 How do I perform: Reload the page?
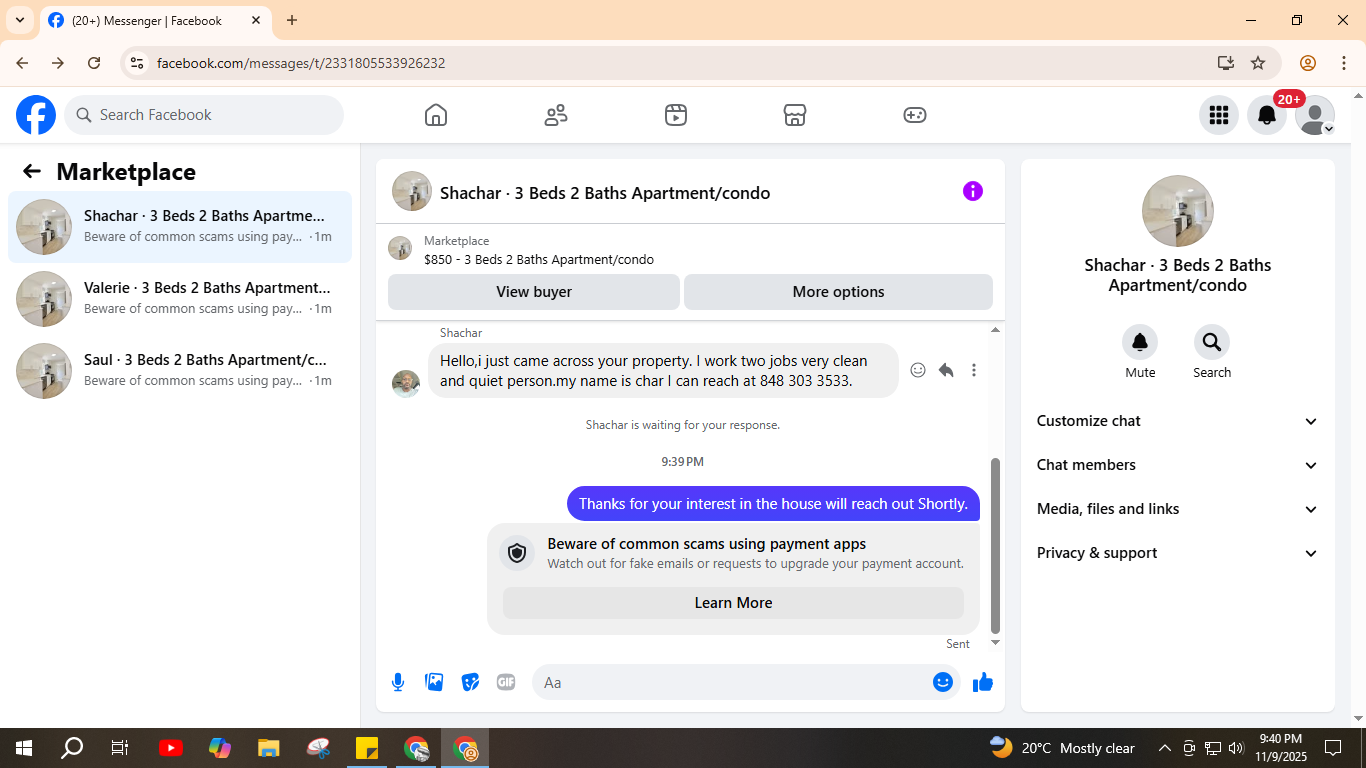(94, 63)
